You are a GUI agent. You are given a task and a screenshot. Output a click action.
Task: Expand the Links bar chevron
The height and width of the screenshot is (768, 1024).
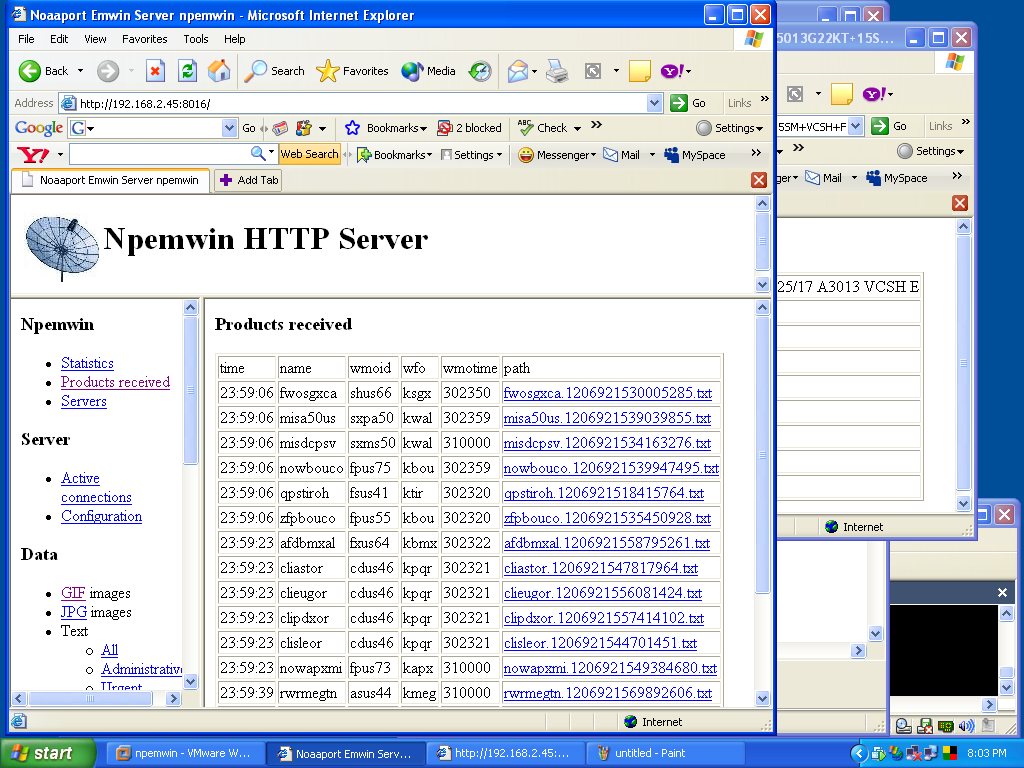[765, 99]
